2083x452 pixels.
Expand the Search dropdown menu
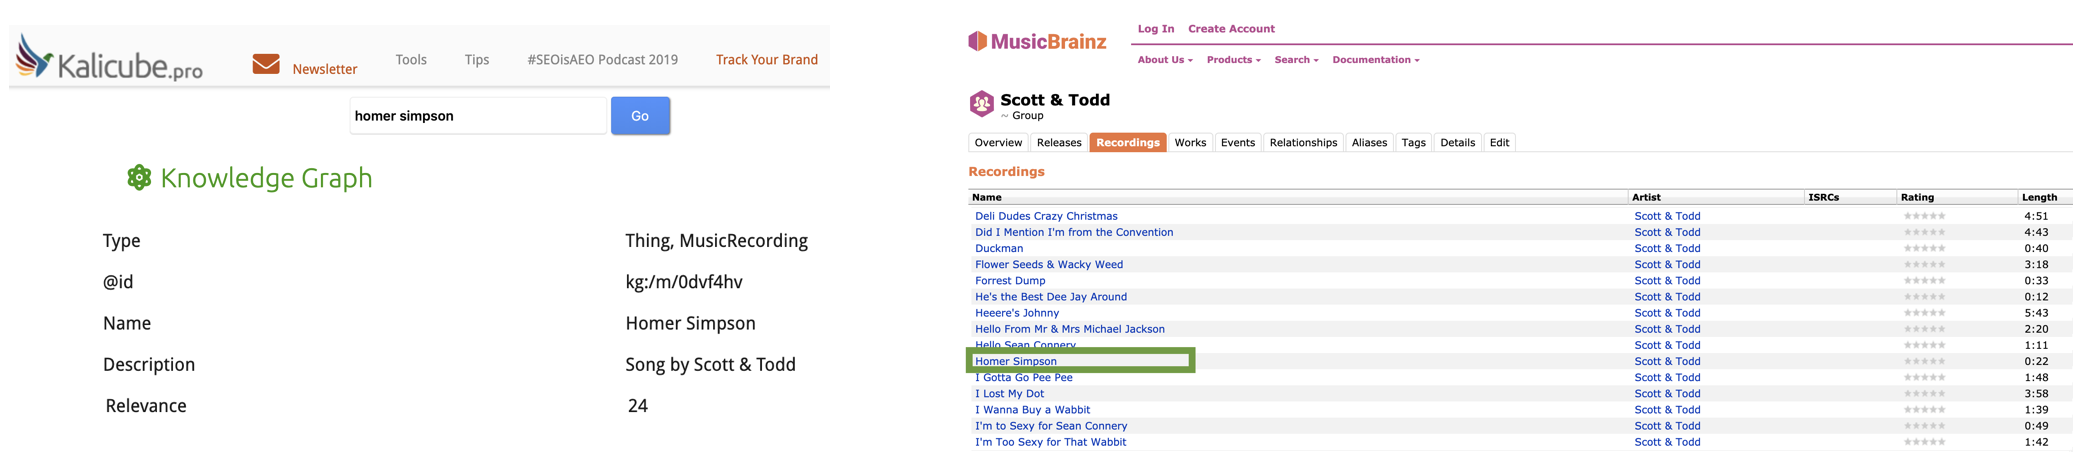point(1296,60)
